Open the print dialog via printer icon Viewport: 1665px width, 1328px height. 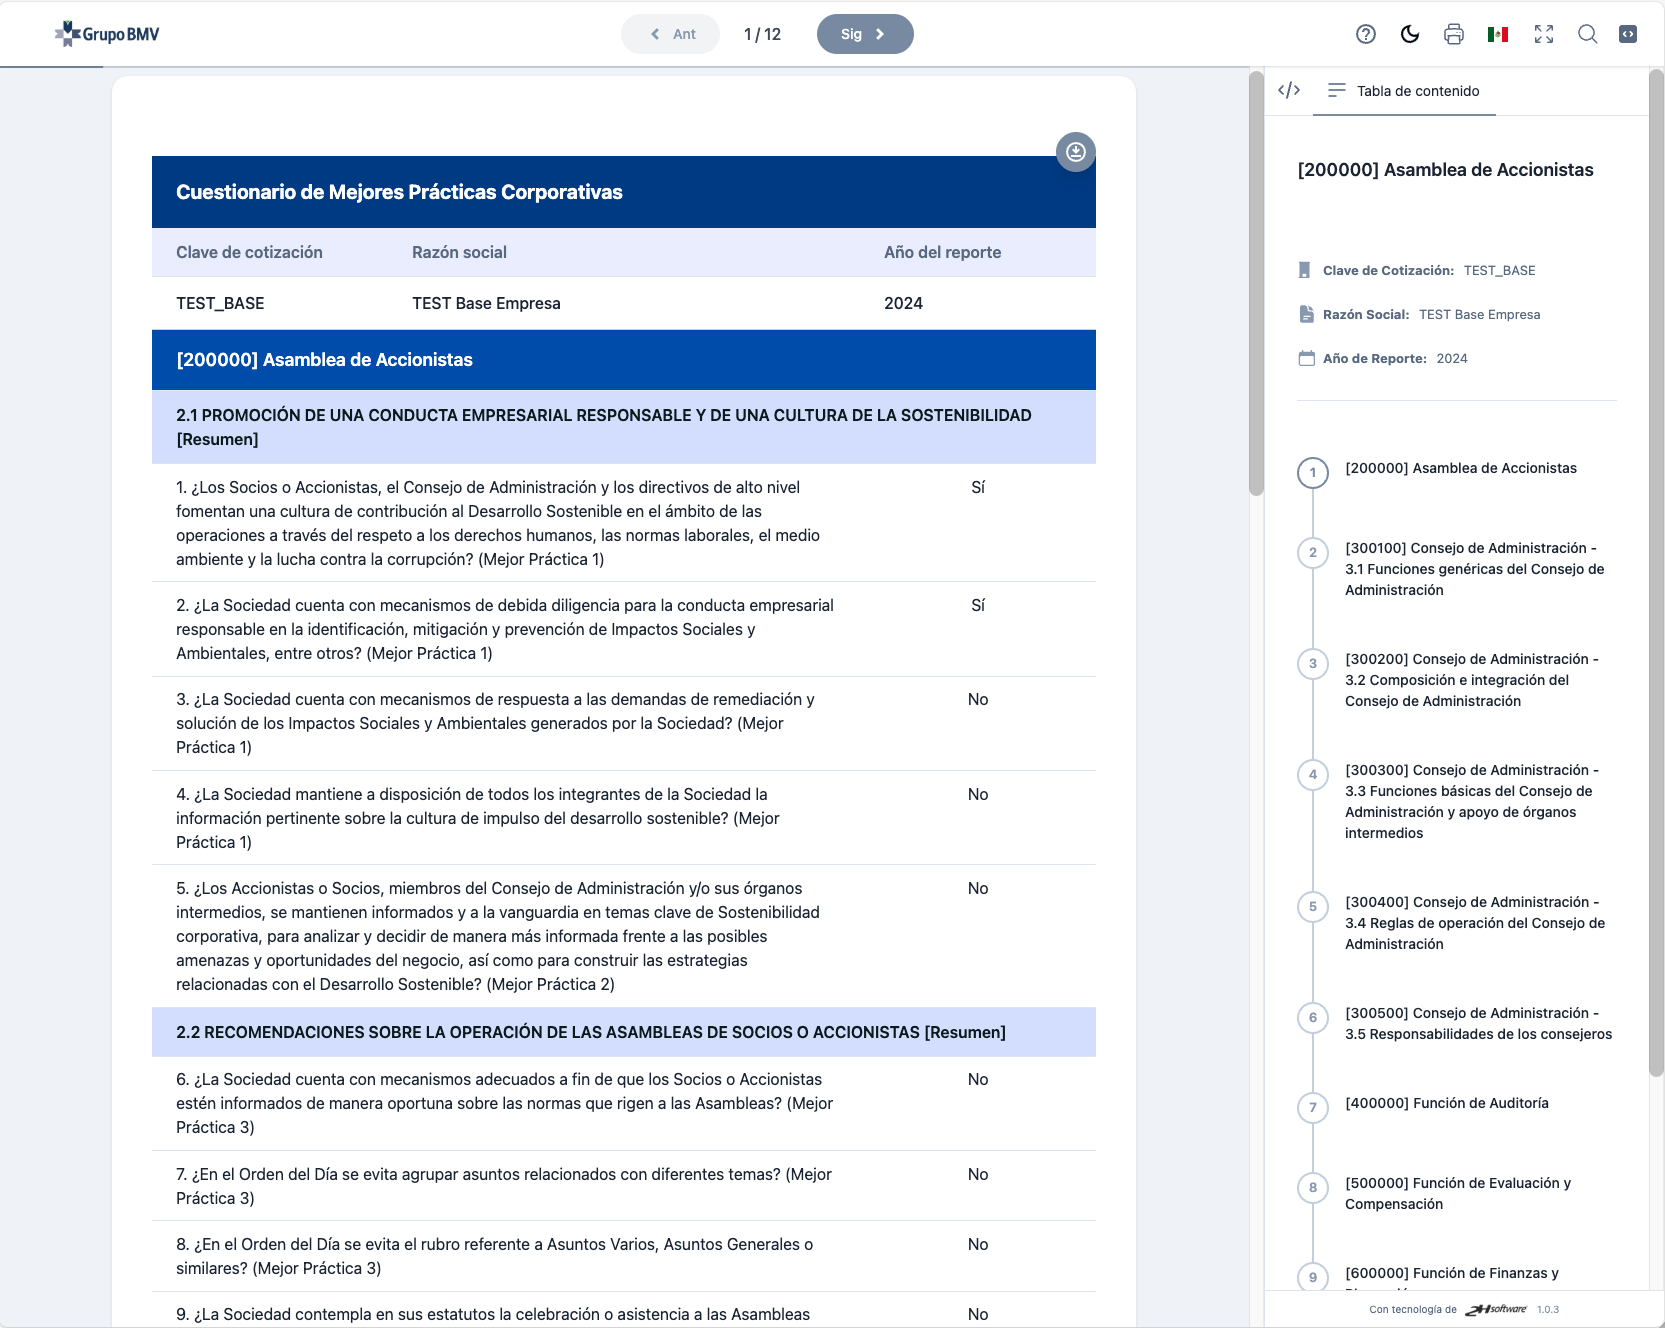click(x=1454, y=33)
